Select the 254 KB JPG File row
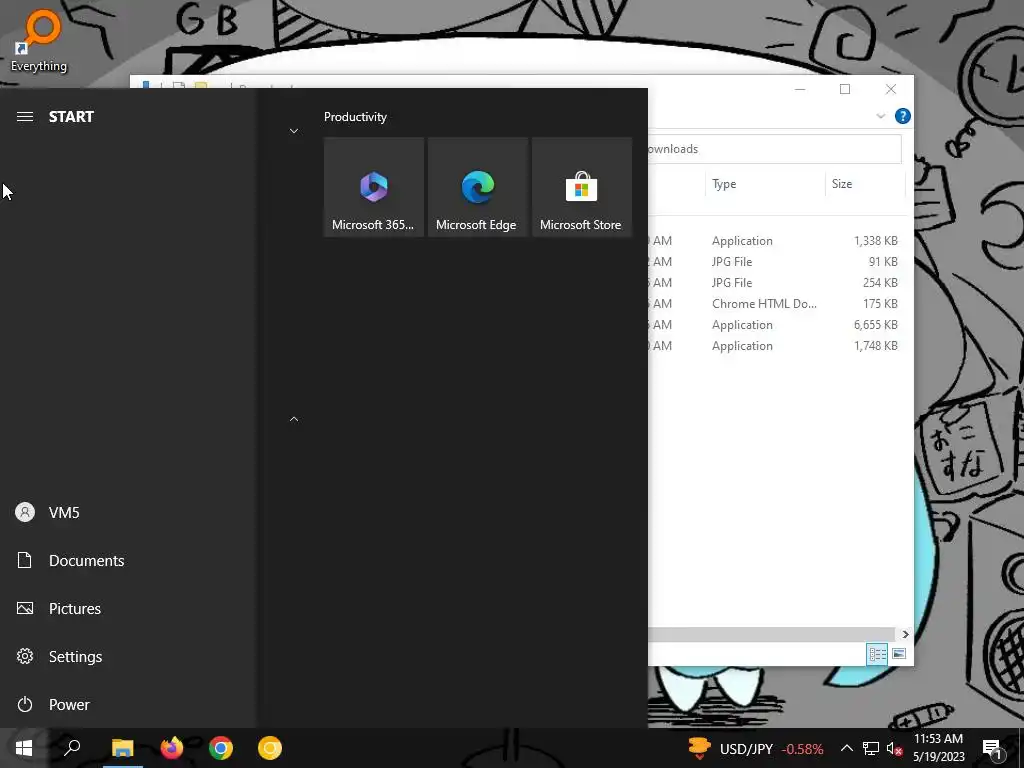This screenshot has width=1024, height=768. pyautogui.click(x=777, y=283)
